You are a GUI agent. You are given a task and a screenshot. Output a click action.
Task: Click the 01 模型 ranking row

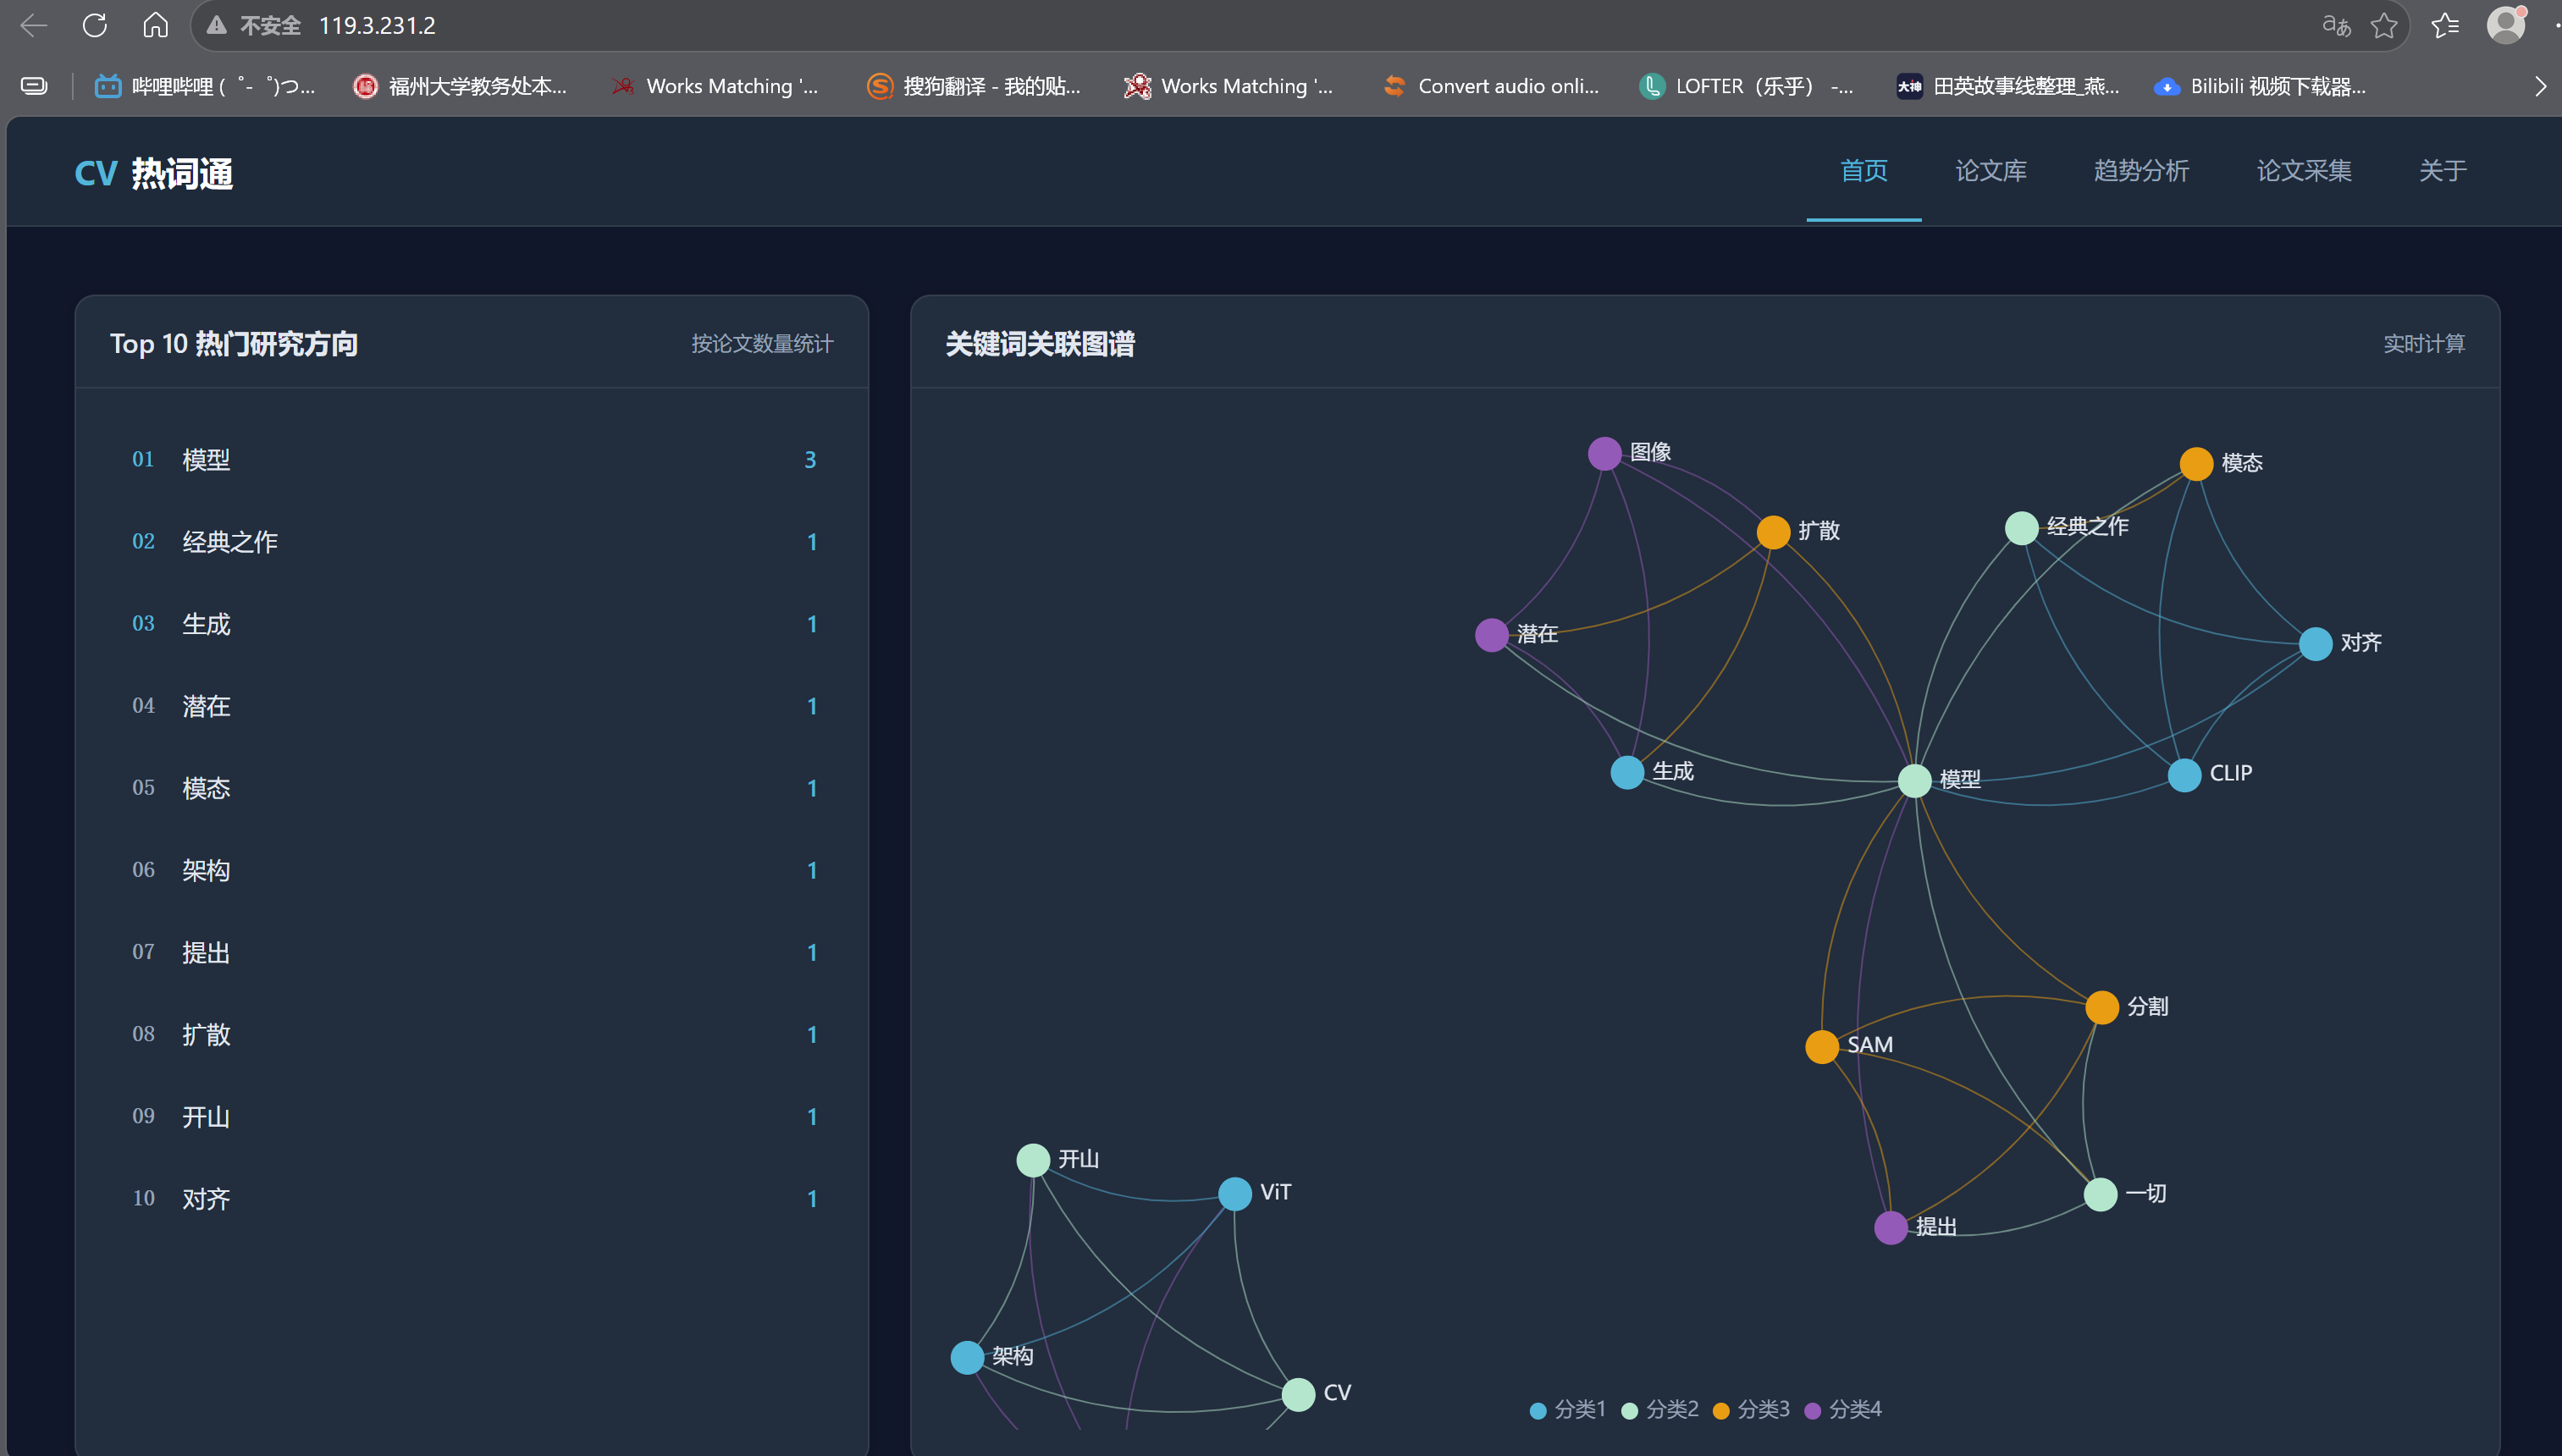(x=472, y=459)
